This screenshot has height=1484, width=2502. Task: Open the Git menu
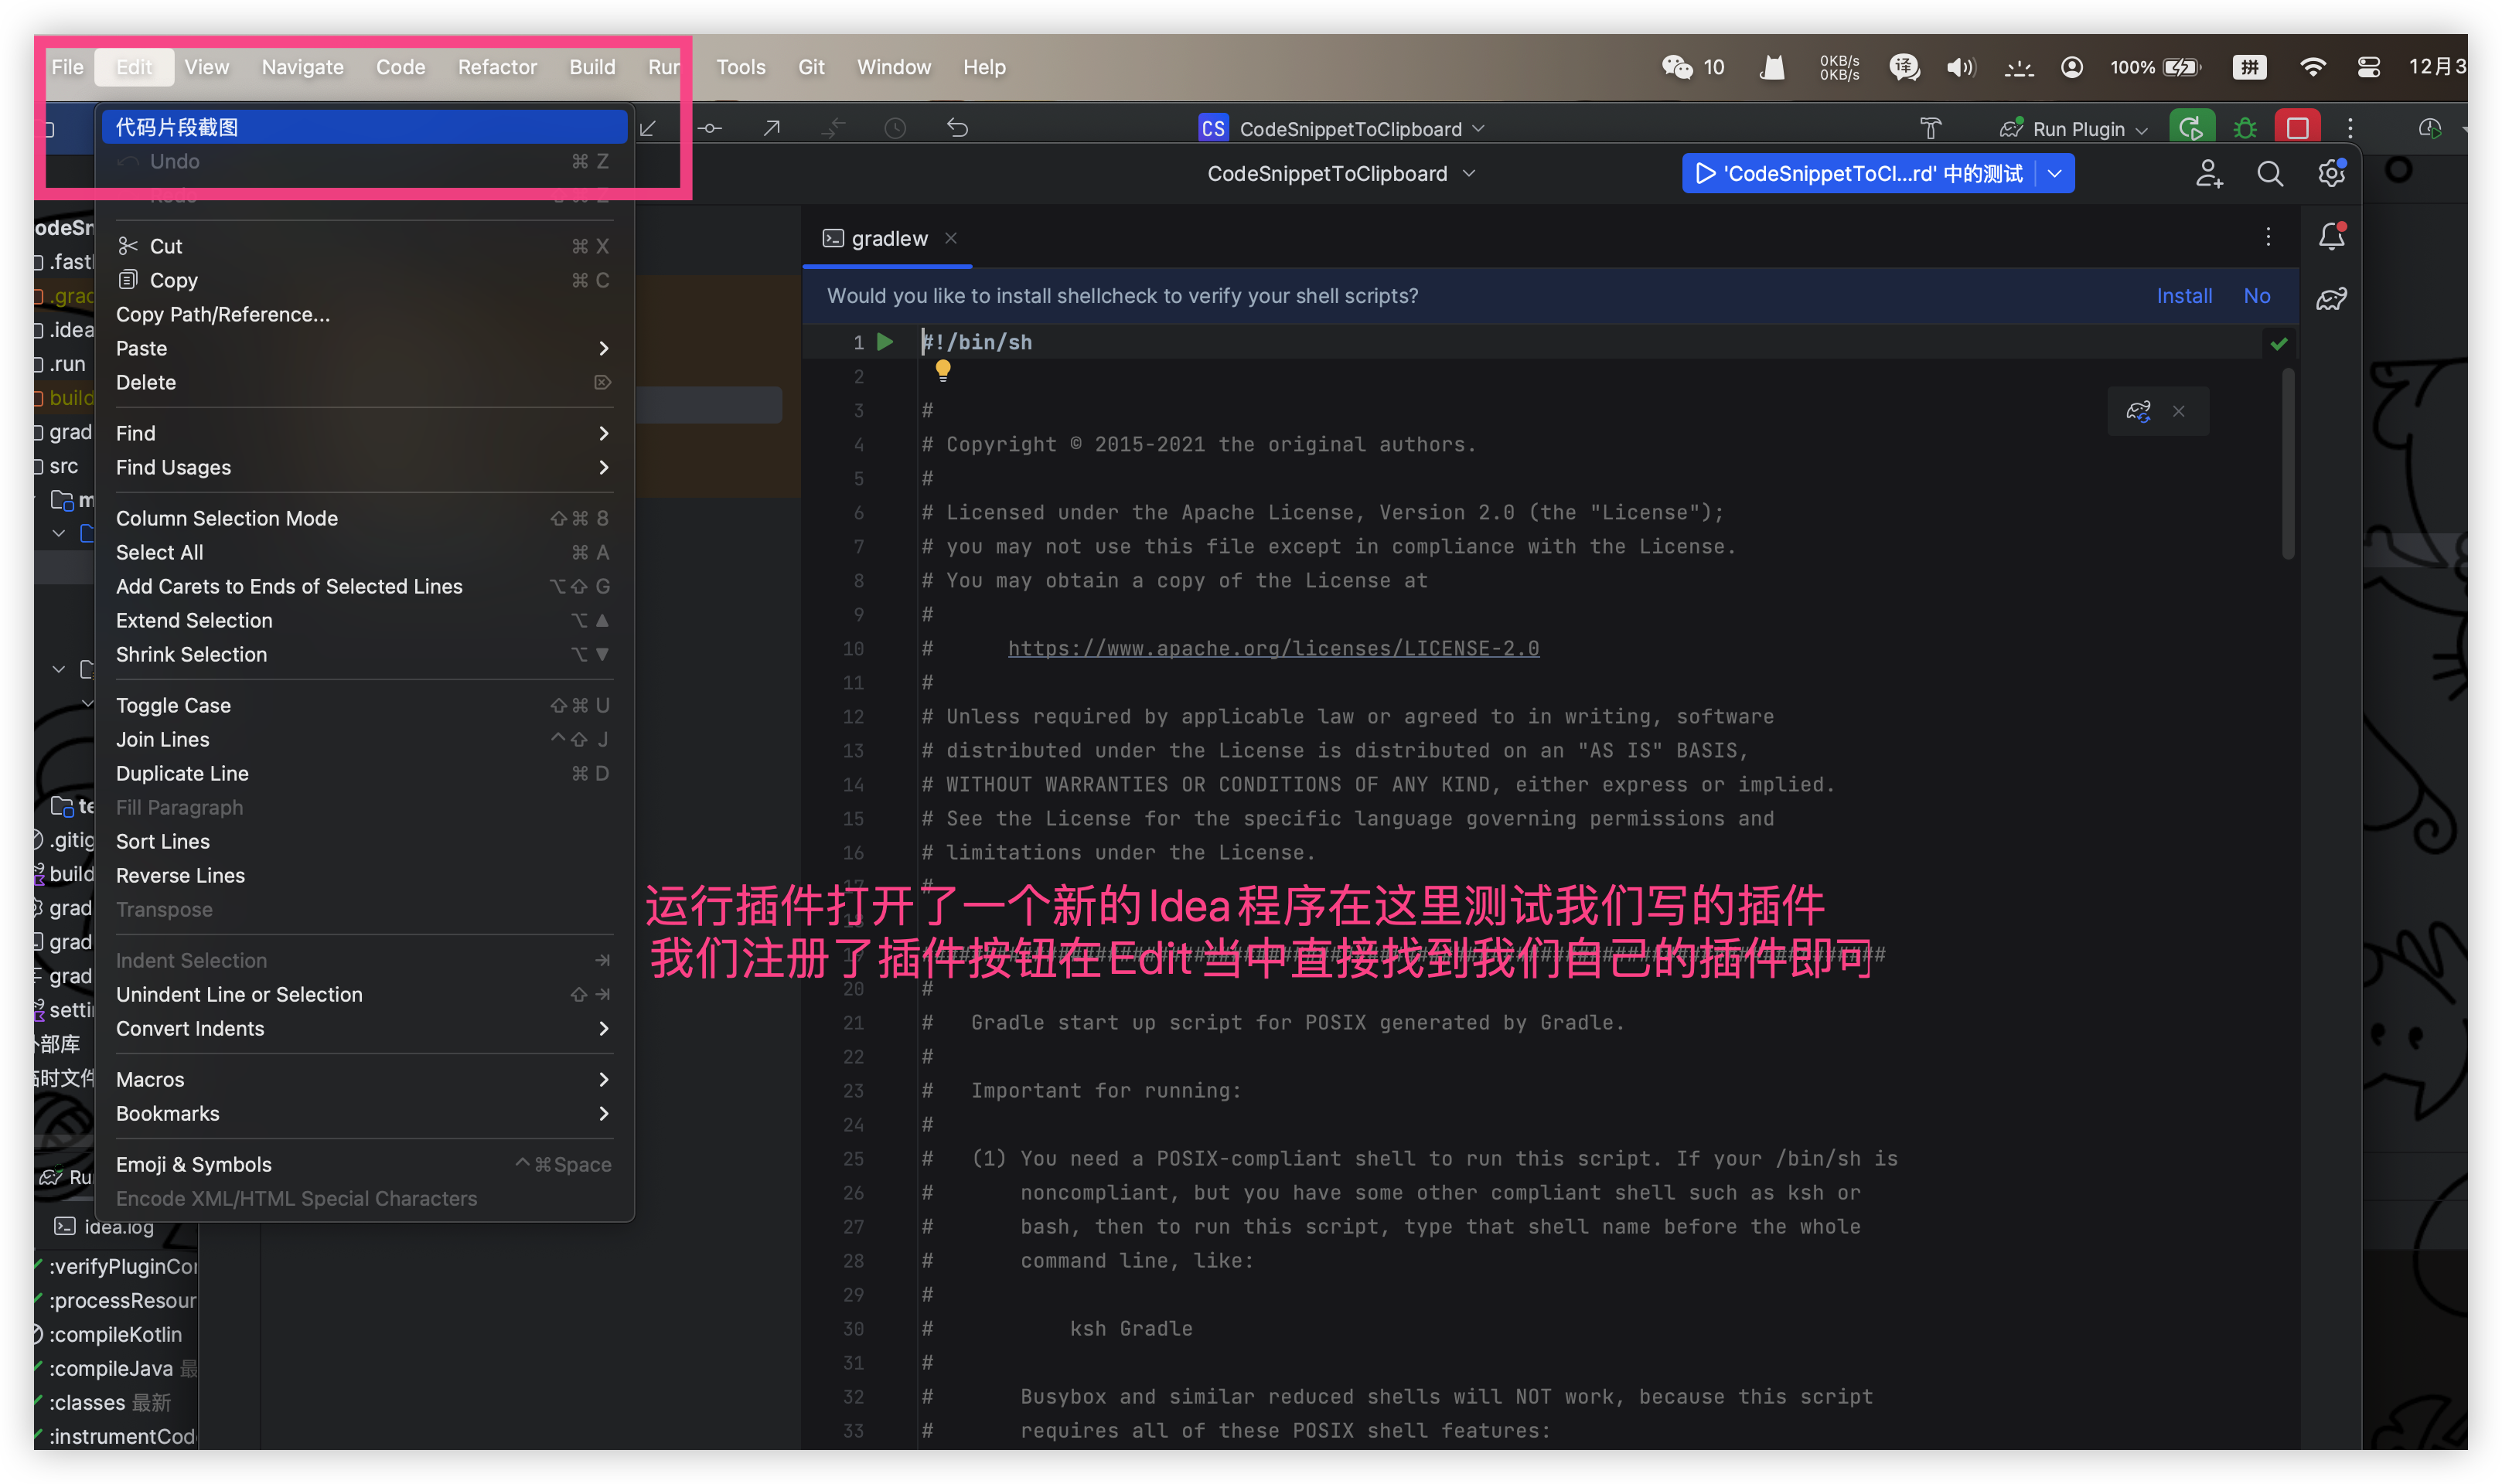tap(811, 67)
